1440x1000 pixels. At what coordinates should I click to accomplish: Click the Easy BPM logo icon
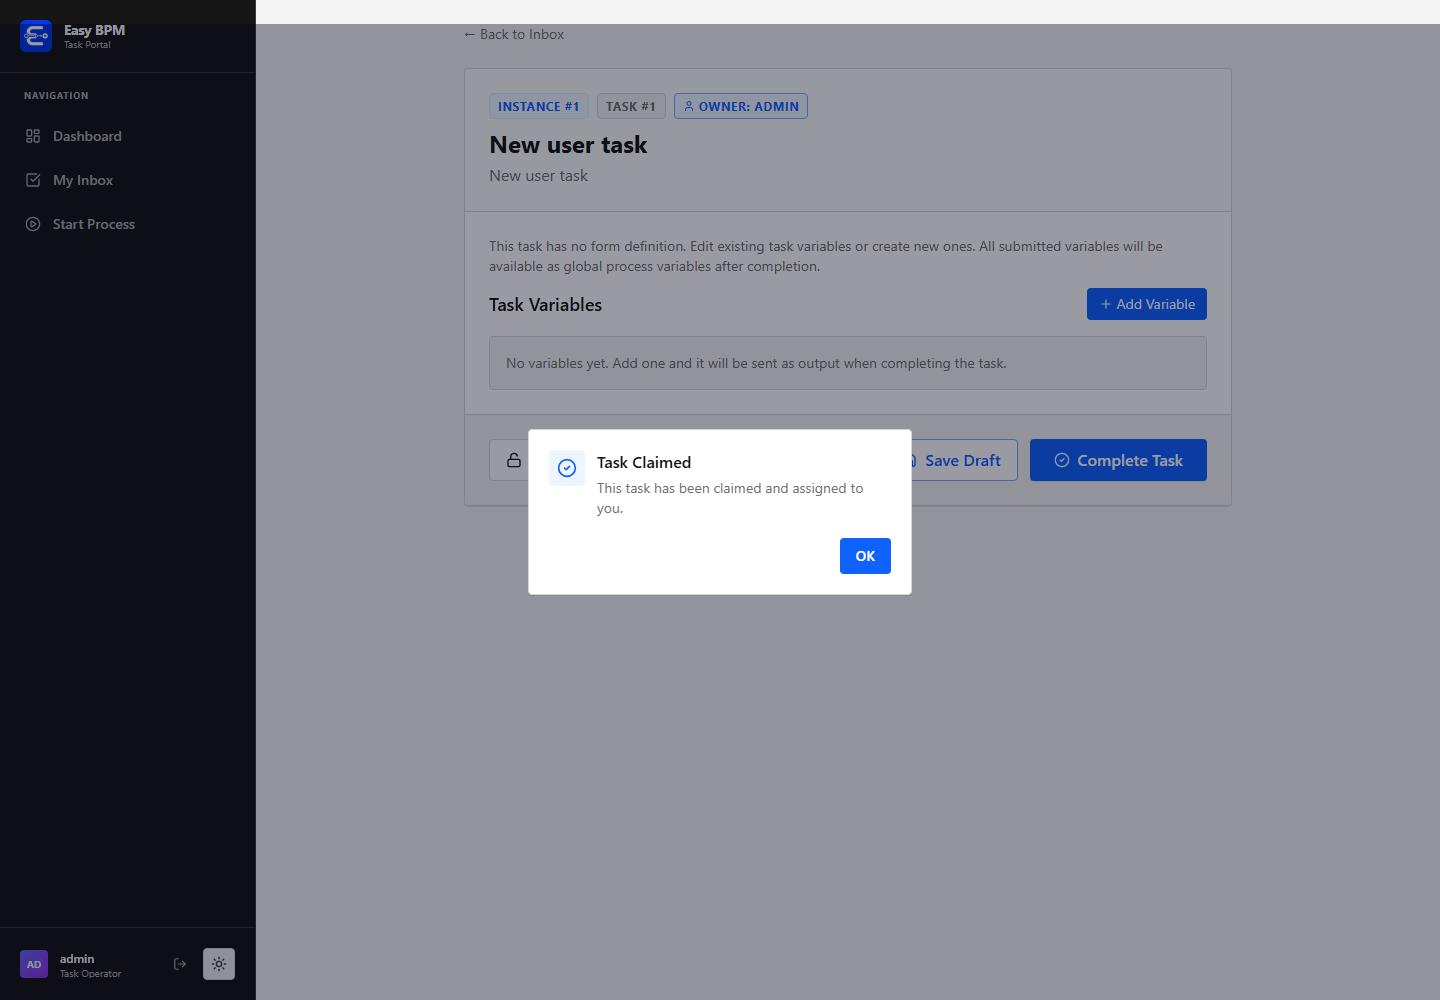click(36, 36)
